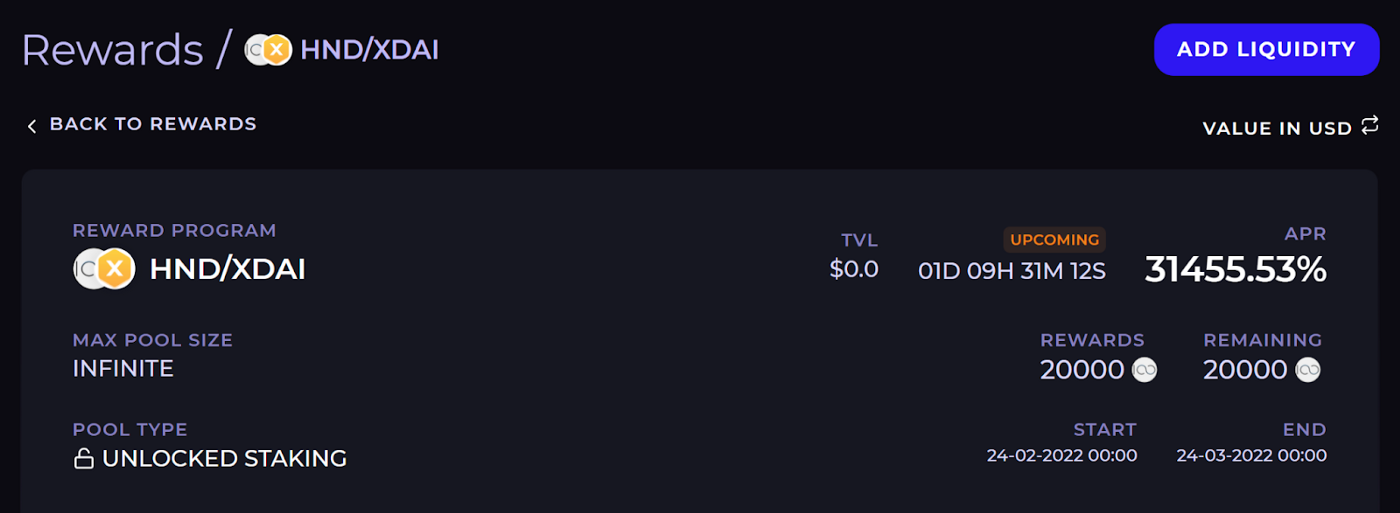1400x513 pixels.
Task: Click token pair icon in reward program
Action: coord(104,268)
